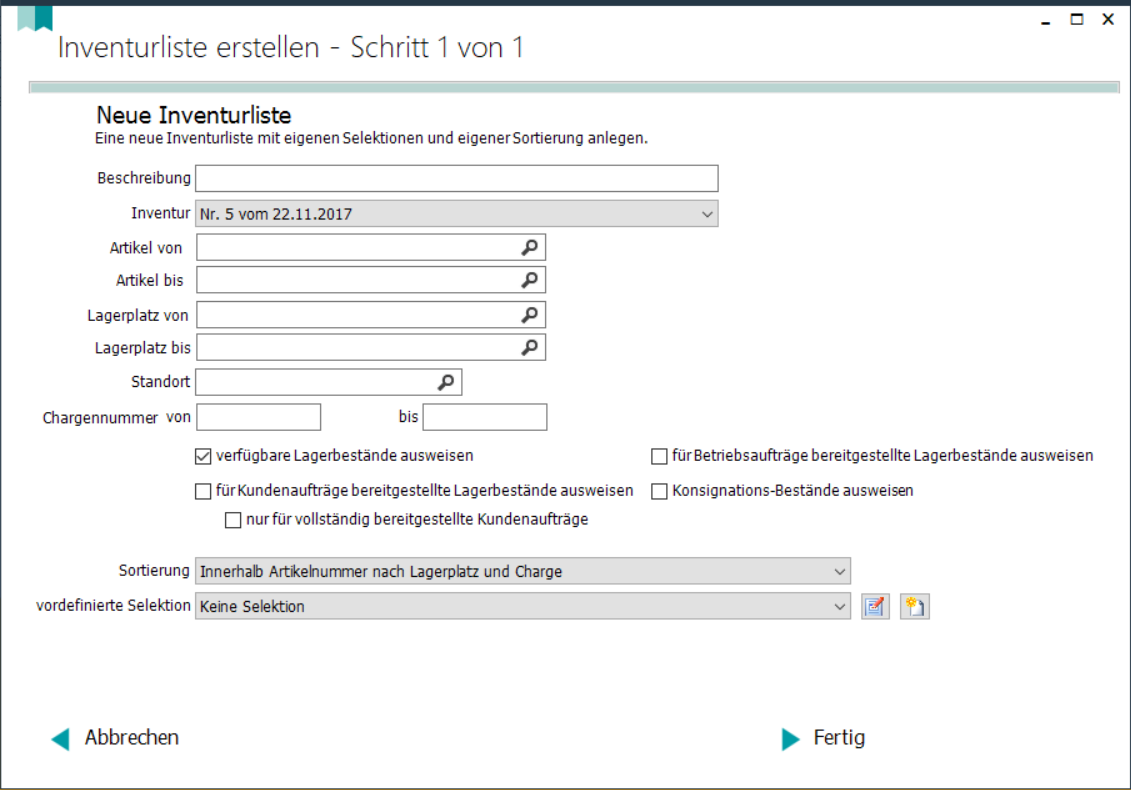Click the search icon in Artikel von

coord(529,247)
